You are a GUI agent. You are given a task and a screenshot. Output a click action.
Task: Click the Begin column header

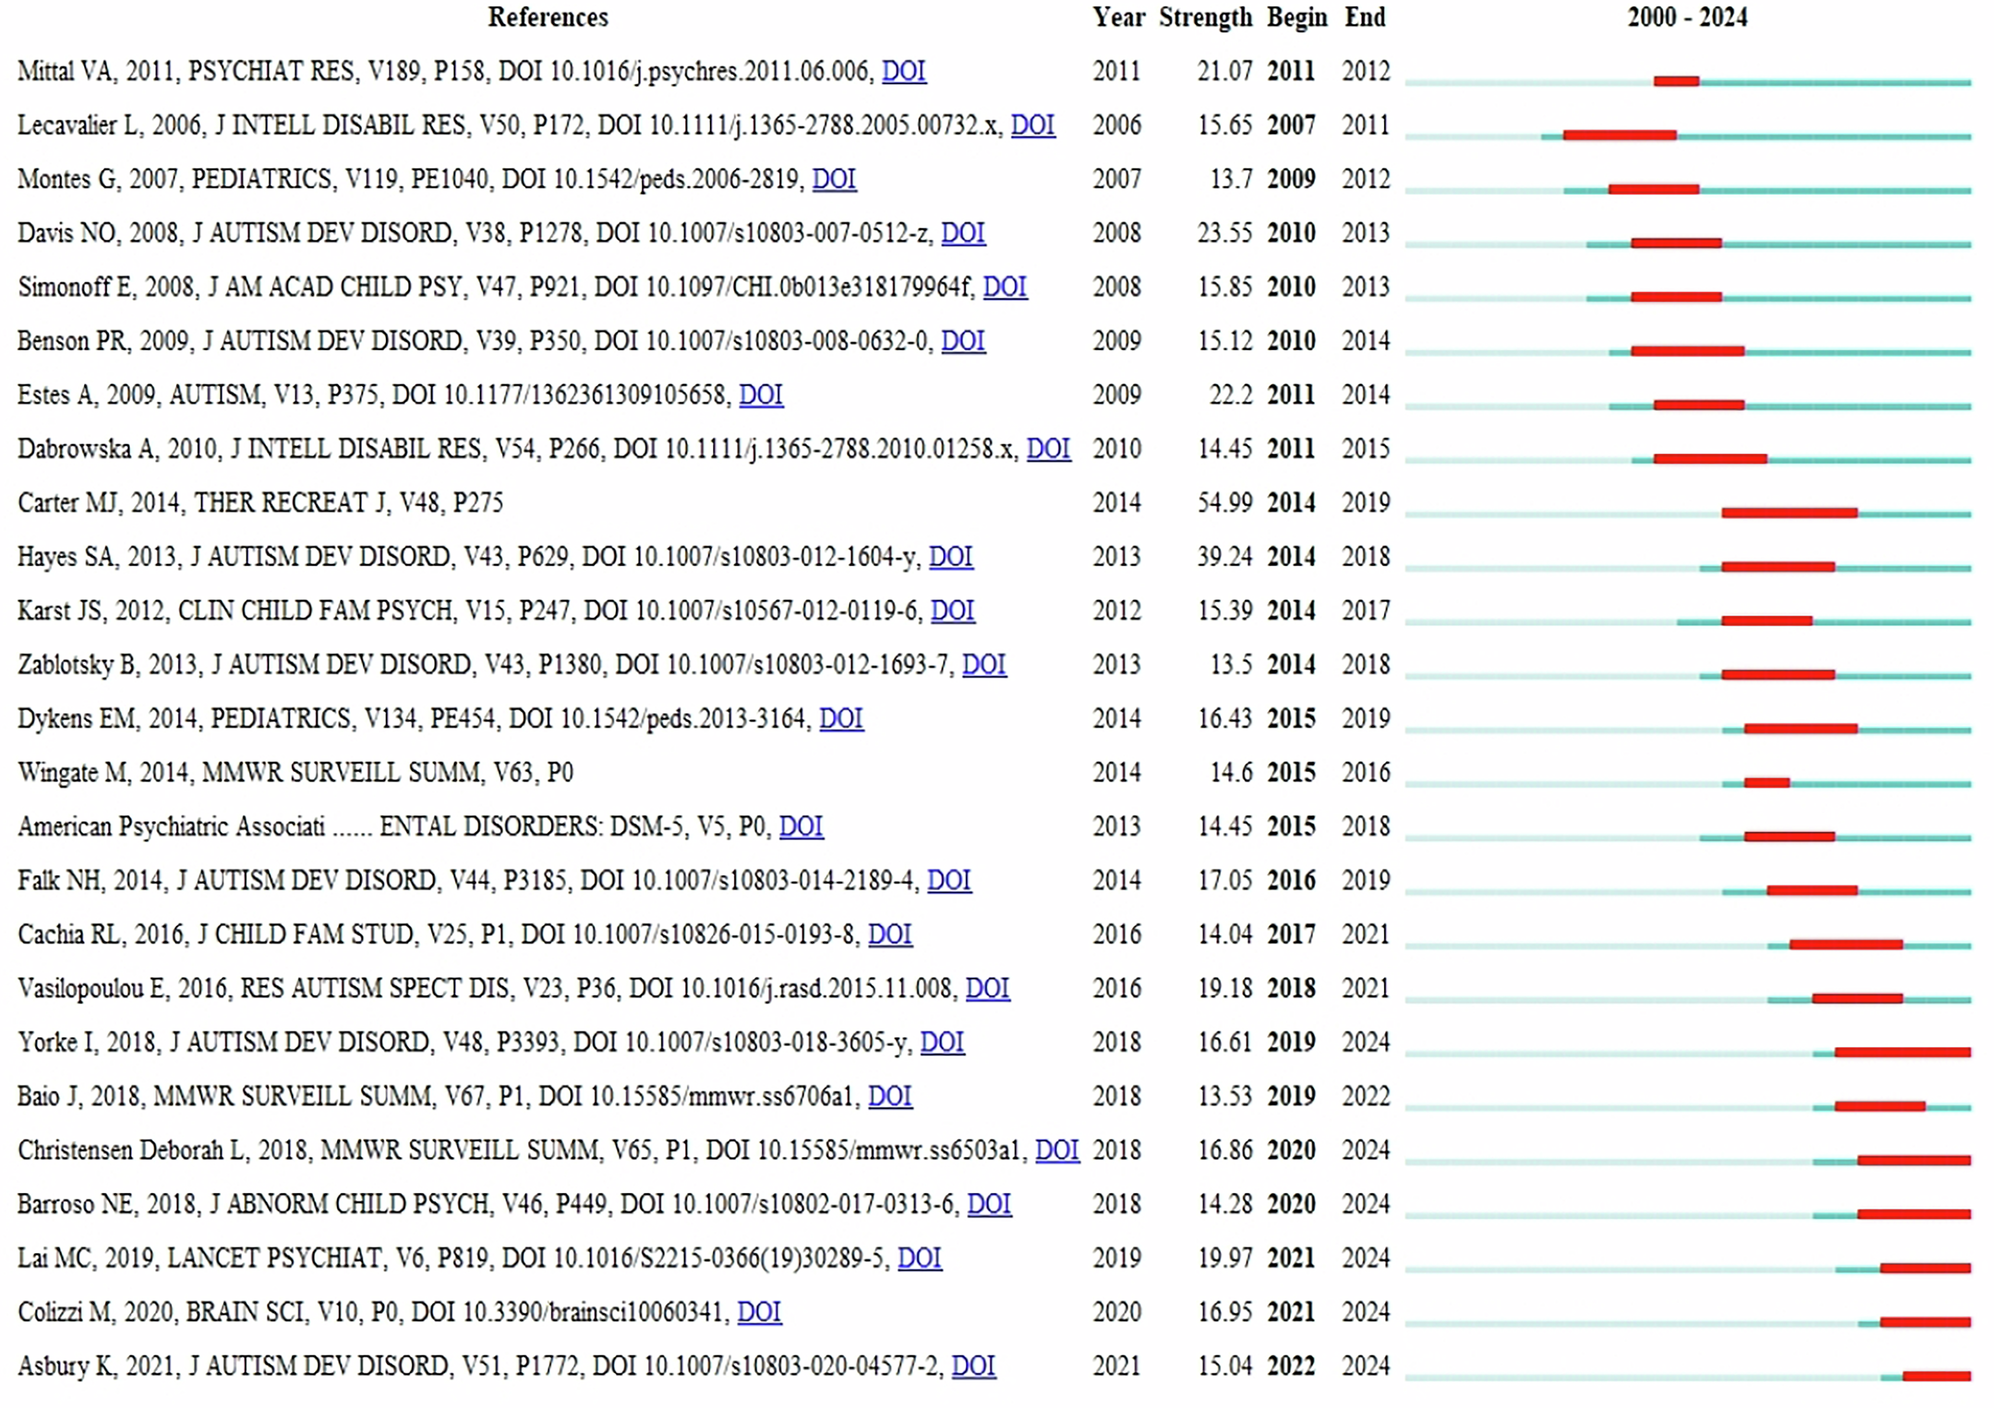(x=1296, y=18)
